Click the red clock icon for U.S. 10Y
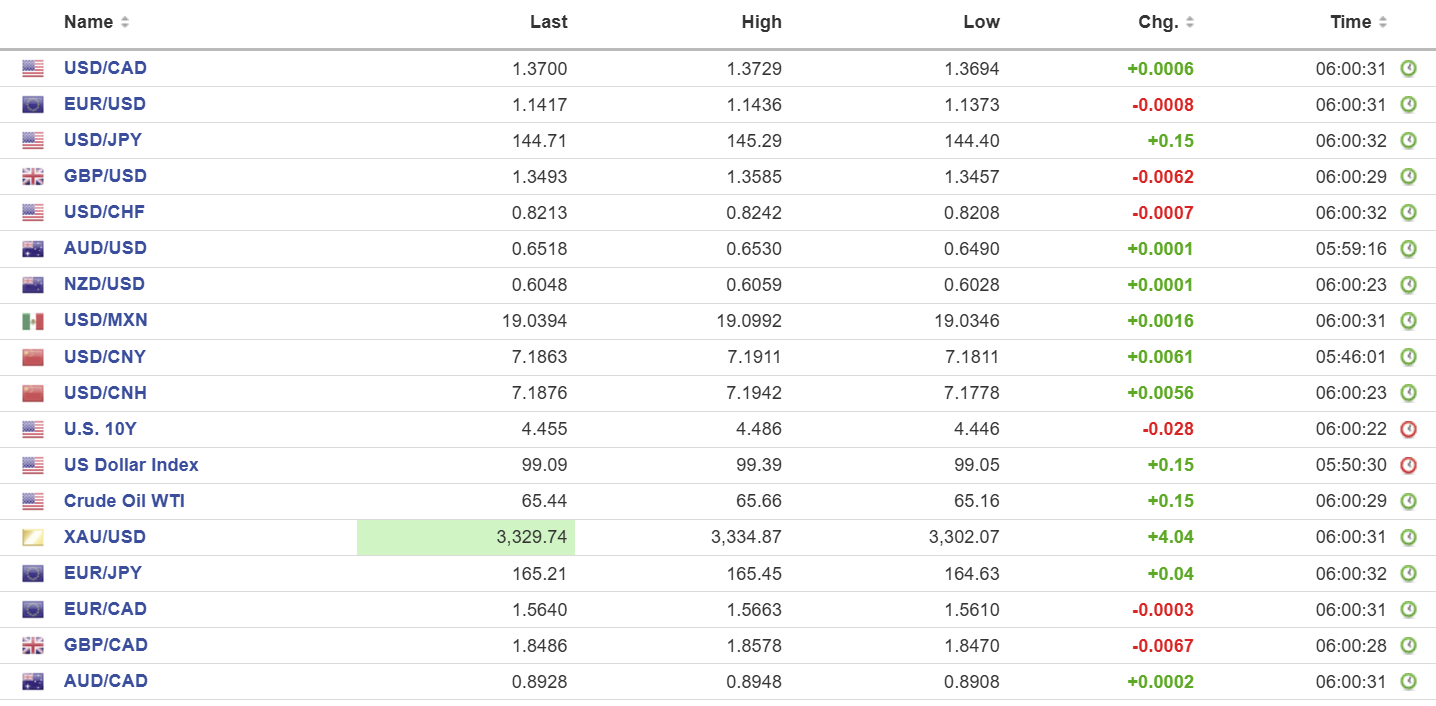Image resolution: width=1436 pixels, height=706 pixels. pos(1408,429)
